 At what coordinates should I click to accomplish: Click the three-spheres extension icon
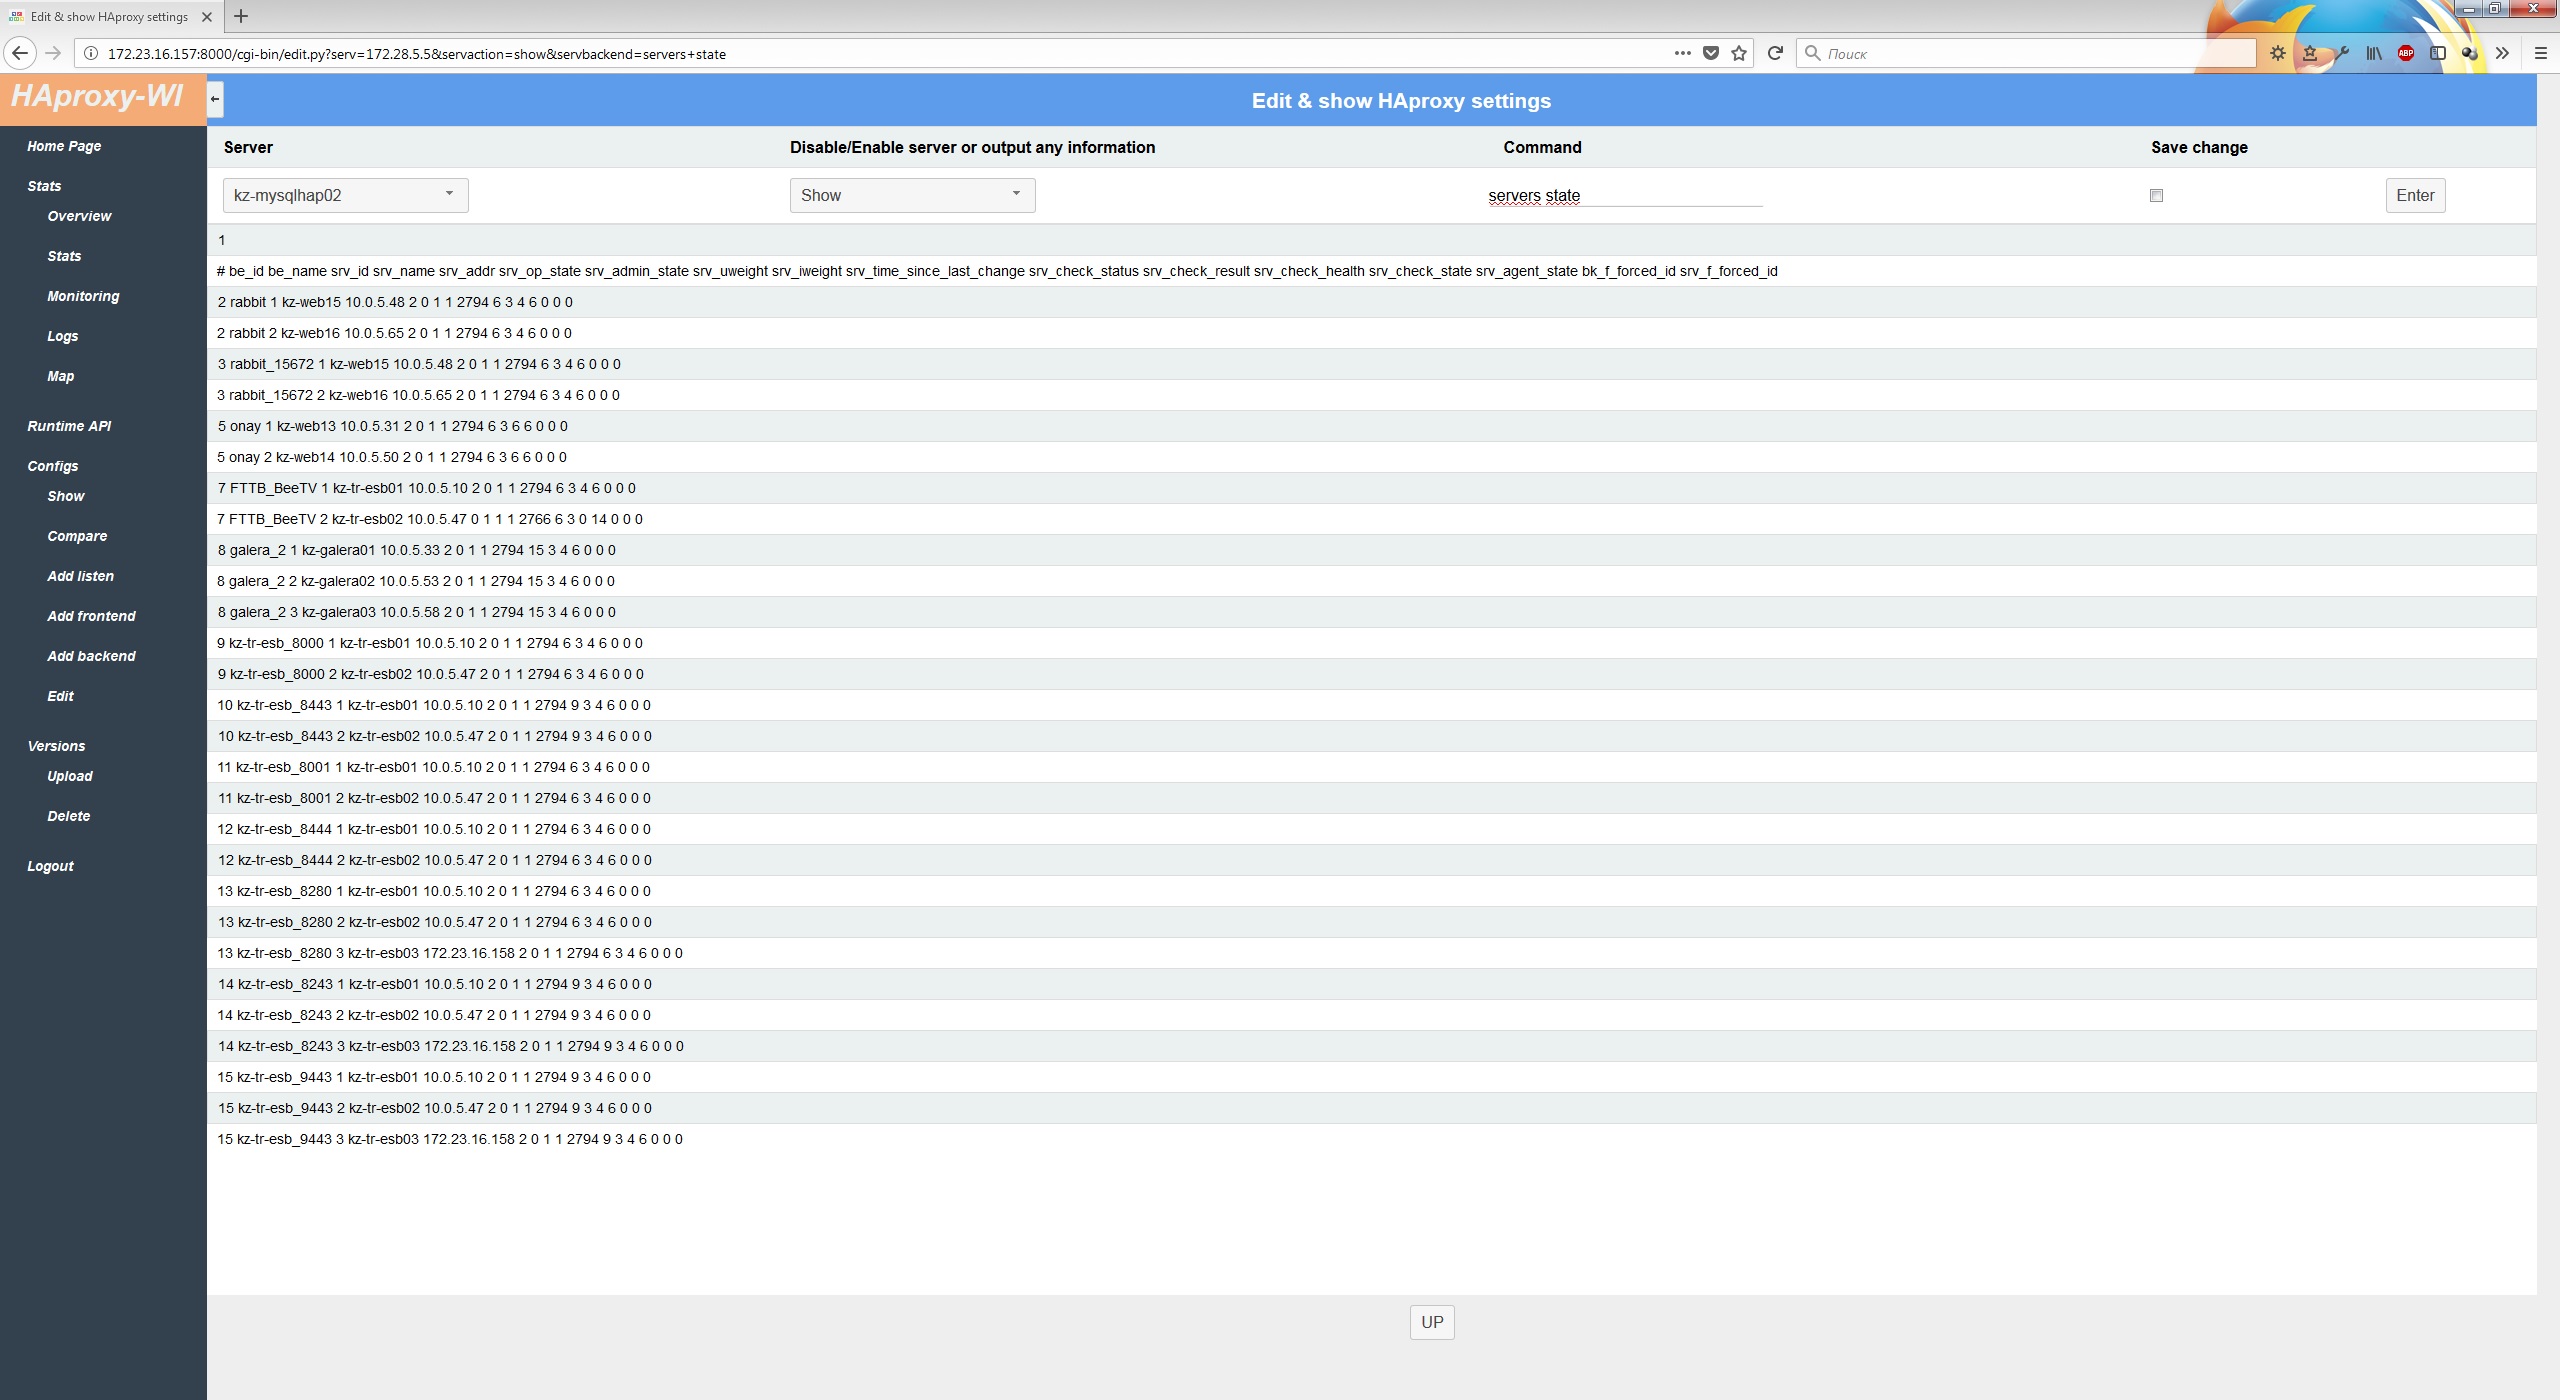pos(2470,53)
